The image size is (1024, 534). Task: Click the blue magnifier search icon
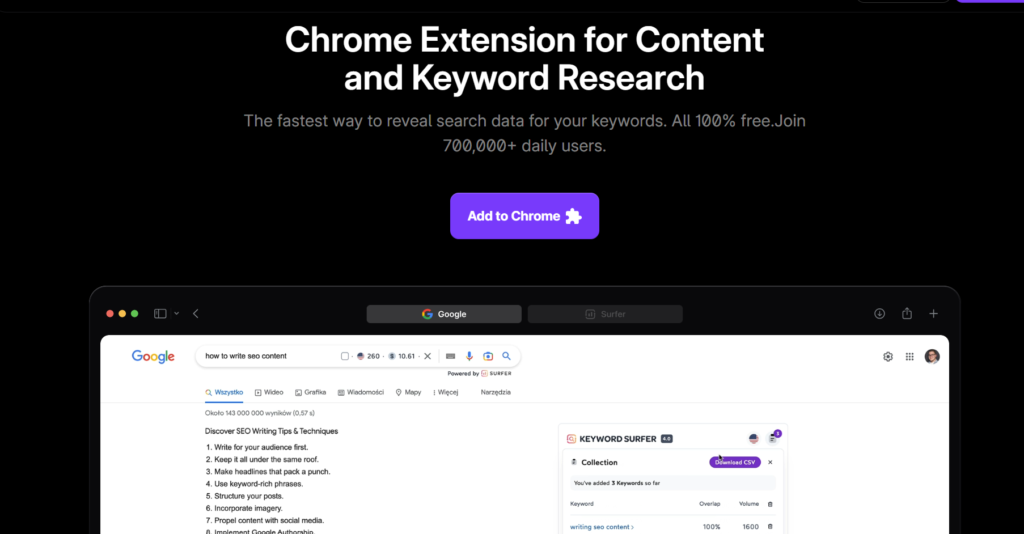click(506, 356)
